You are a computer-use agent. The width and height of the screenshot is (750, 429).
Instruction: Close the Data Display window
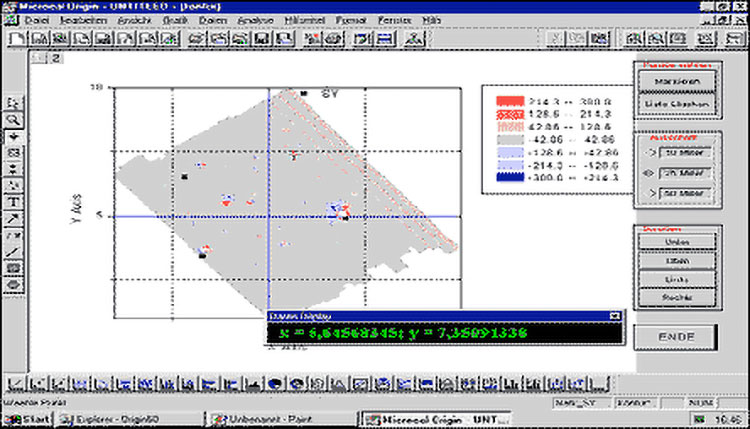615,316
